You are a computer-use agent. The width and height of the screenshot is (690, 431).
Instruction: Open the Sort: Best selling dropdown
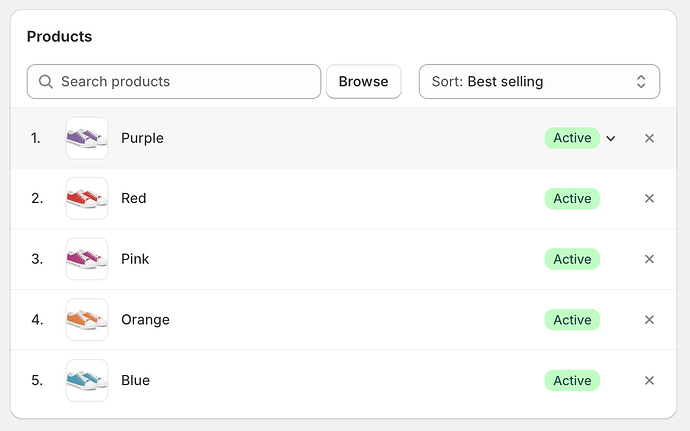[539, 82]
